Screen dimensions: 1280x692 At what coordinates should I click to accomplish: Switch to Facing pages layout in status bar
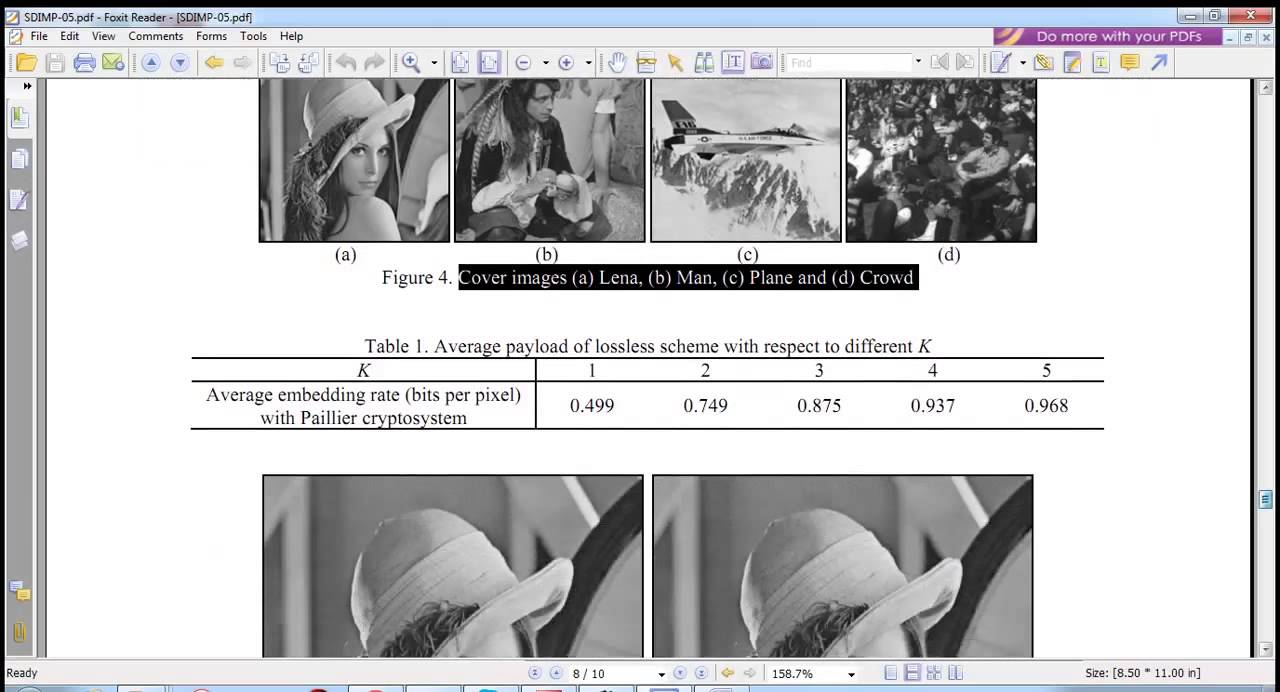(x=956, y=674)
